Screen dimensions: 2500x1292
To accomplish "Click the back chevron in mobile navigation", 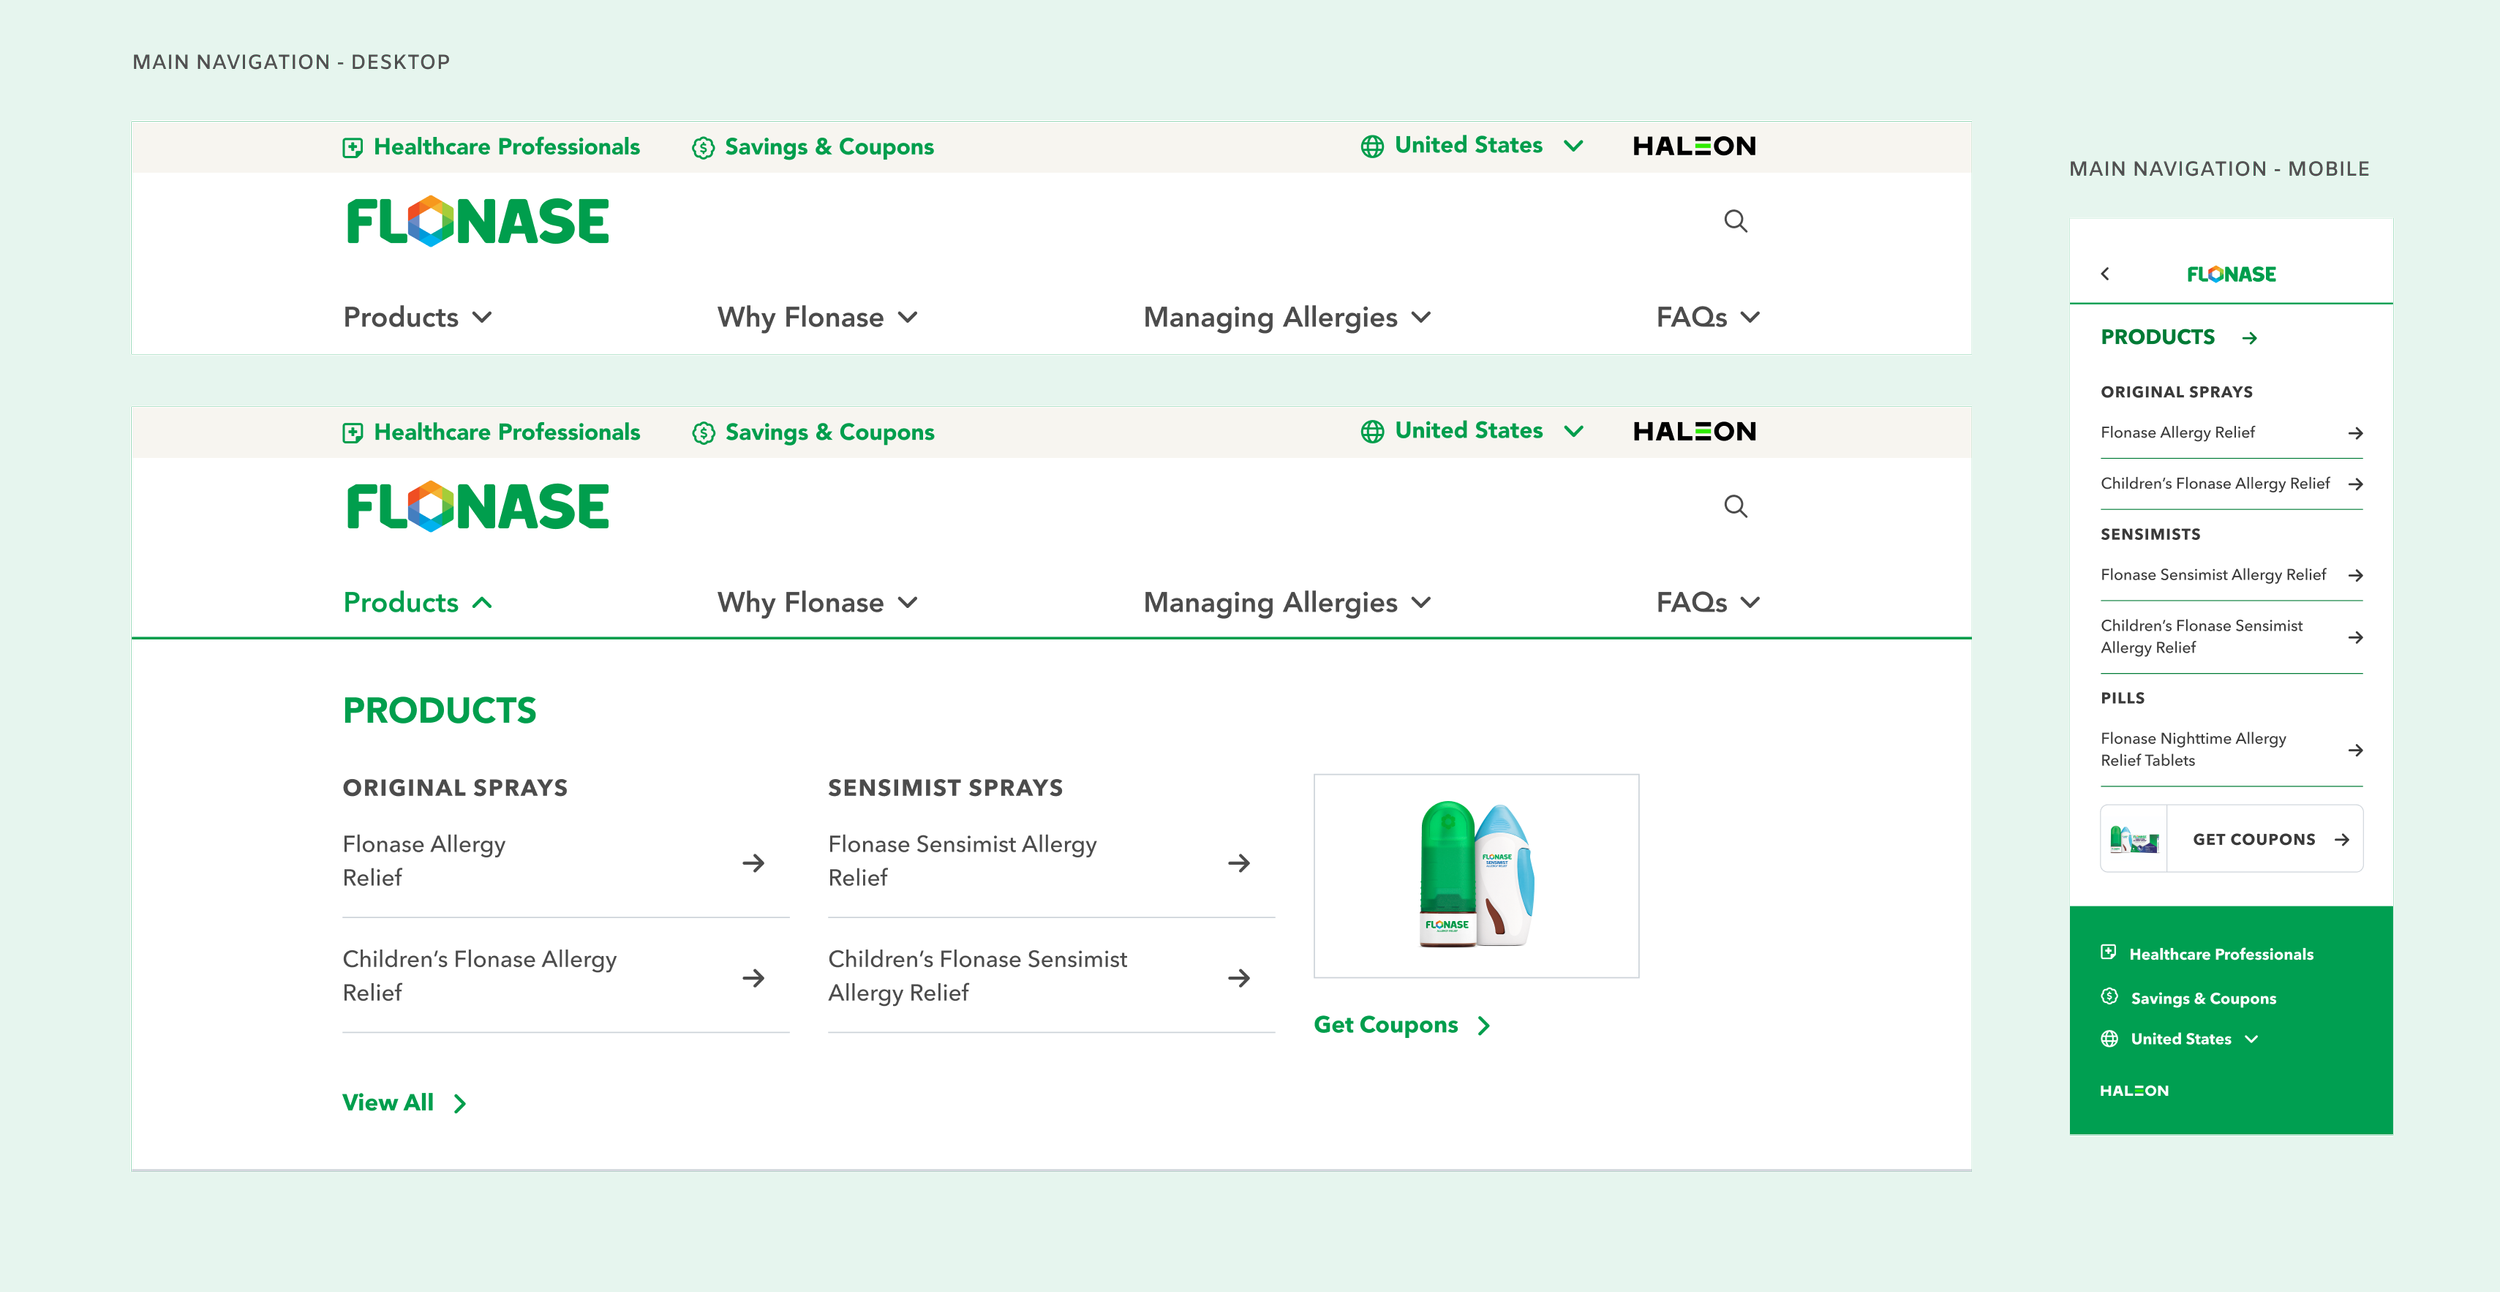I will point(2105,273).
